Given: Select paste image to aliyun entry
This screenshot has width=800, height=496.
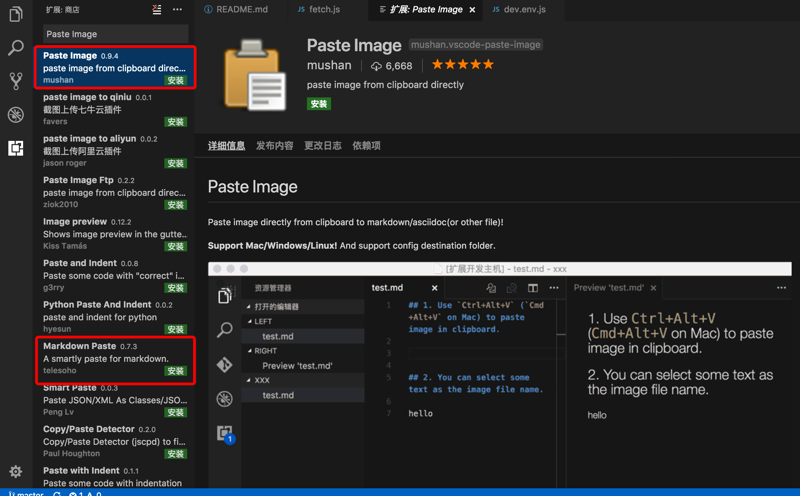Looking at the screenshot, I should (115, 151).
